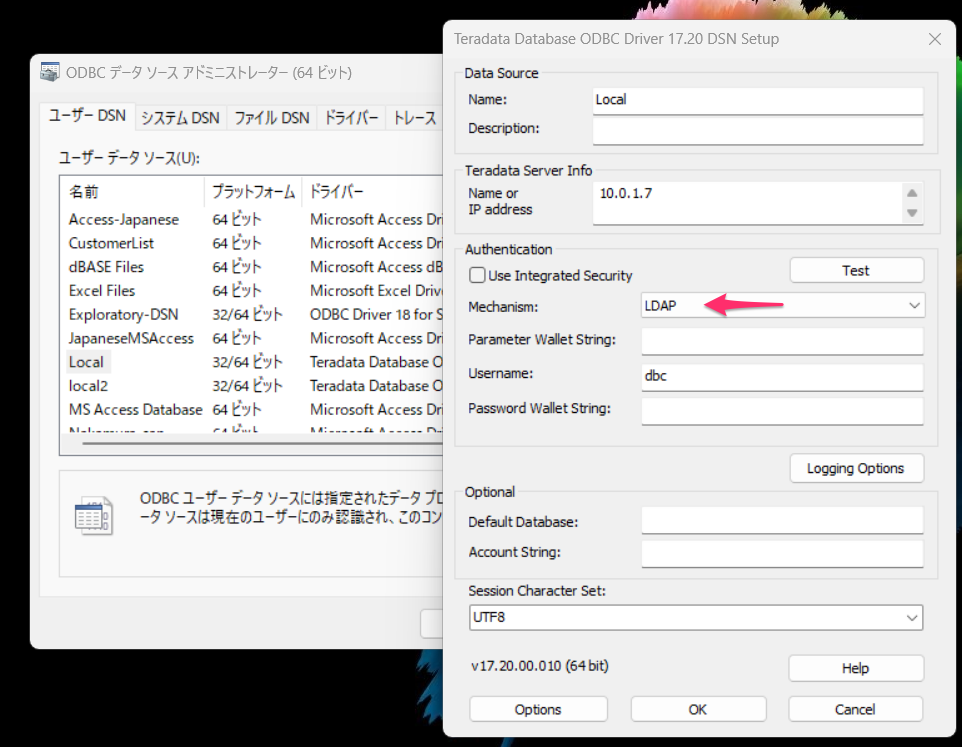Screen dimensions: 962x747
Task: Click the down arrow in server address box
Action: (912, 213)
